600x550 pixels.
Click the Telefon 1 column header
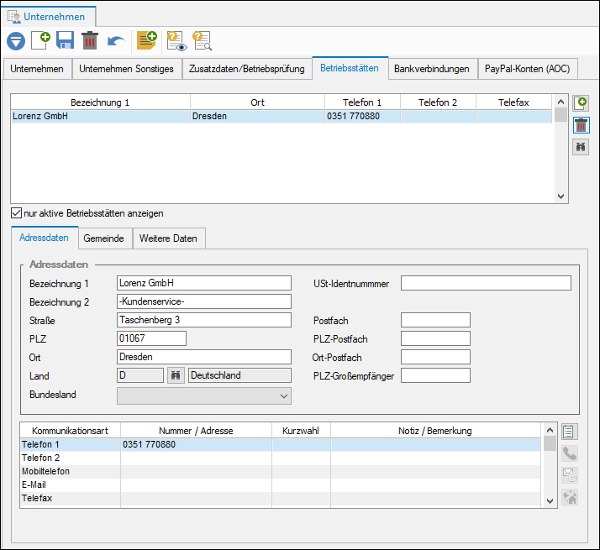point(362,103)
